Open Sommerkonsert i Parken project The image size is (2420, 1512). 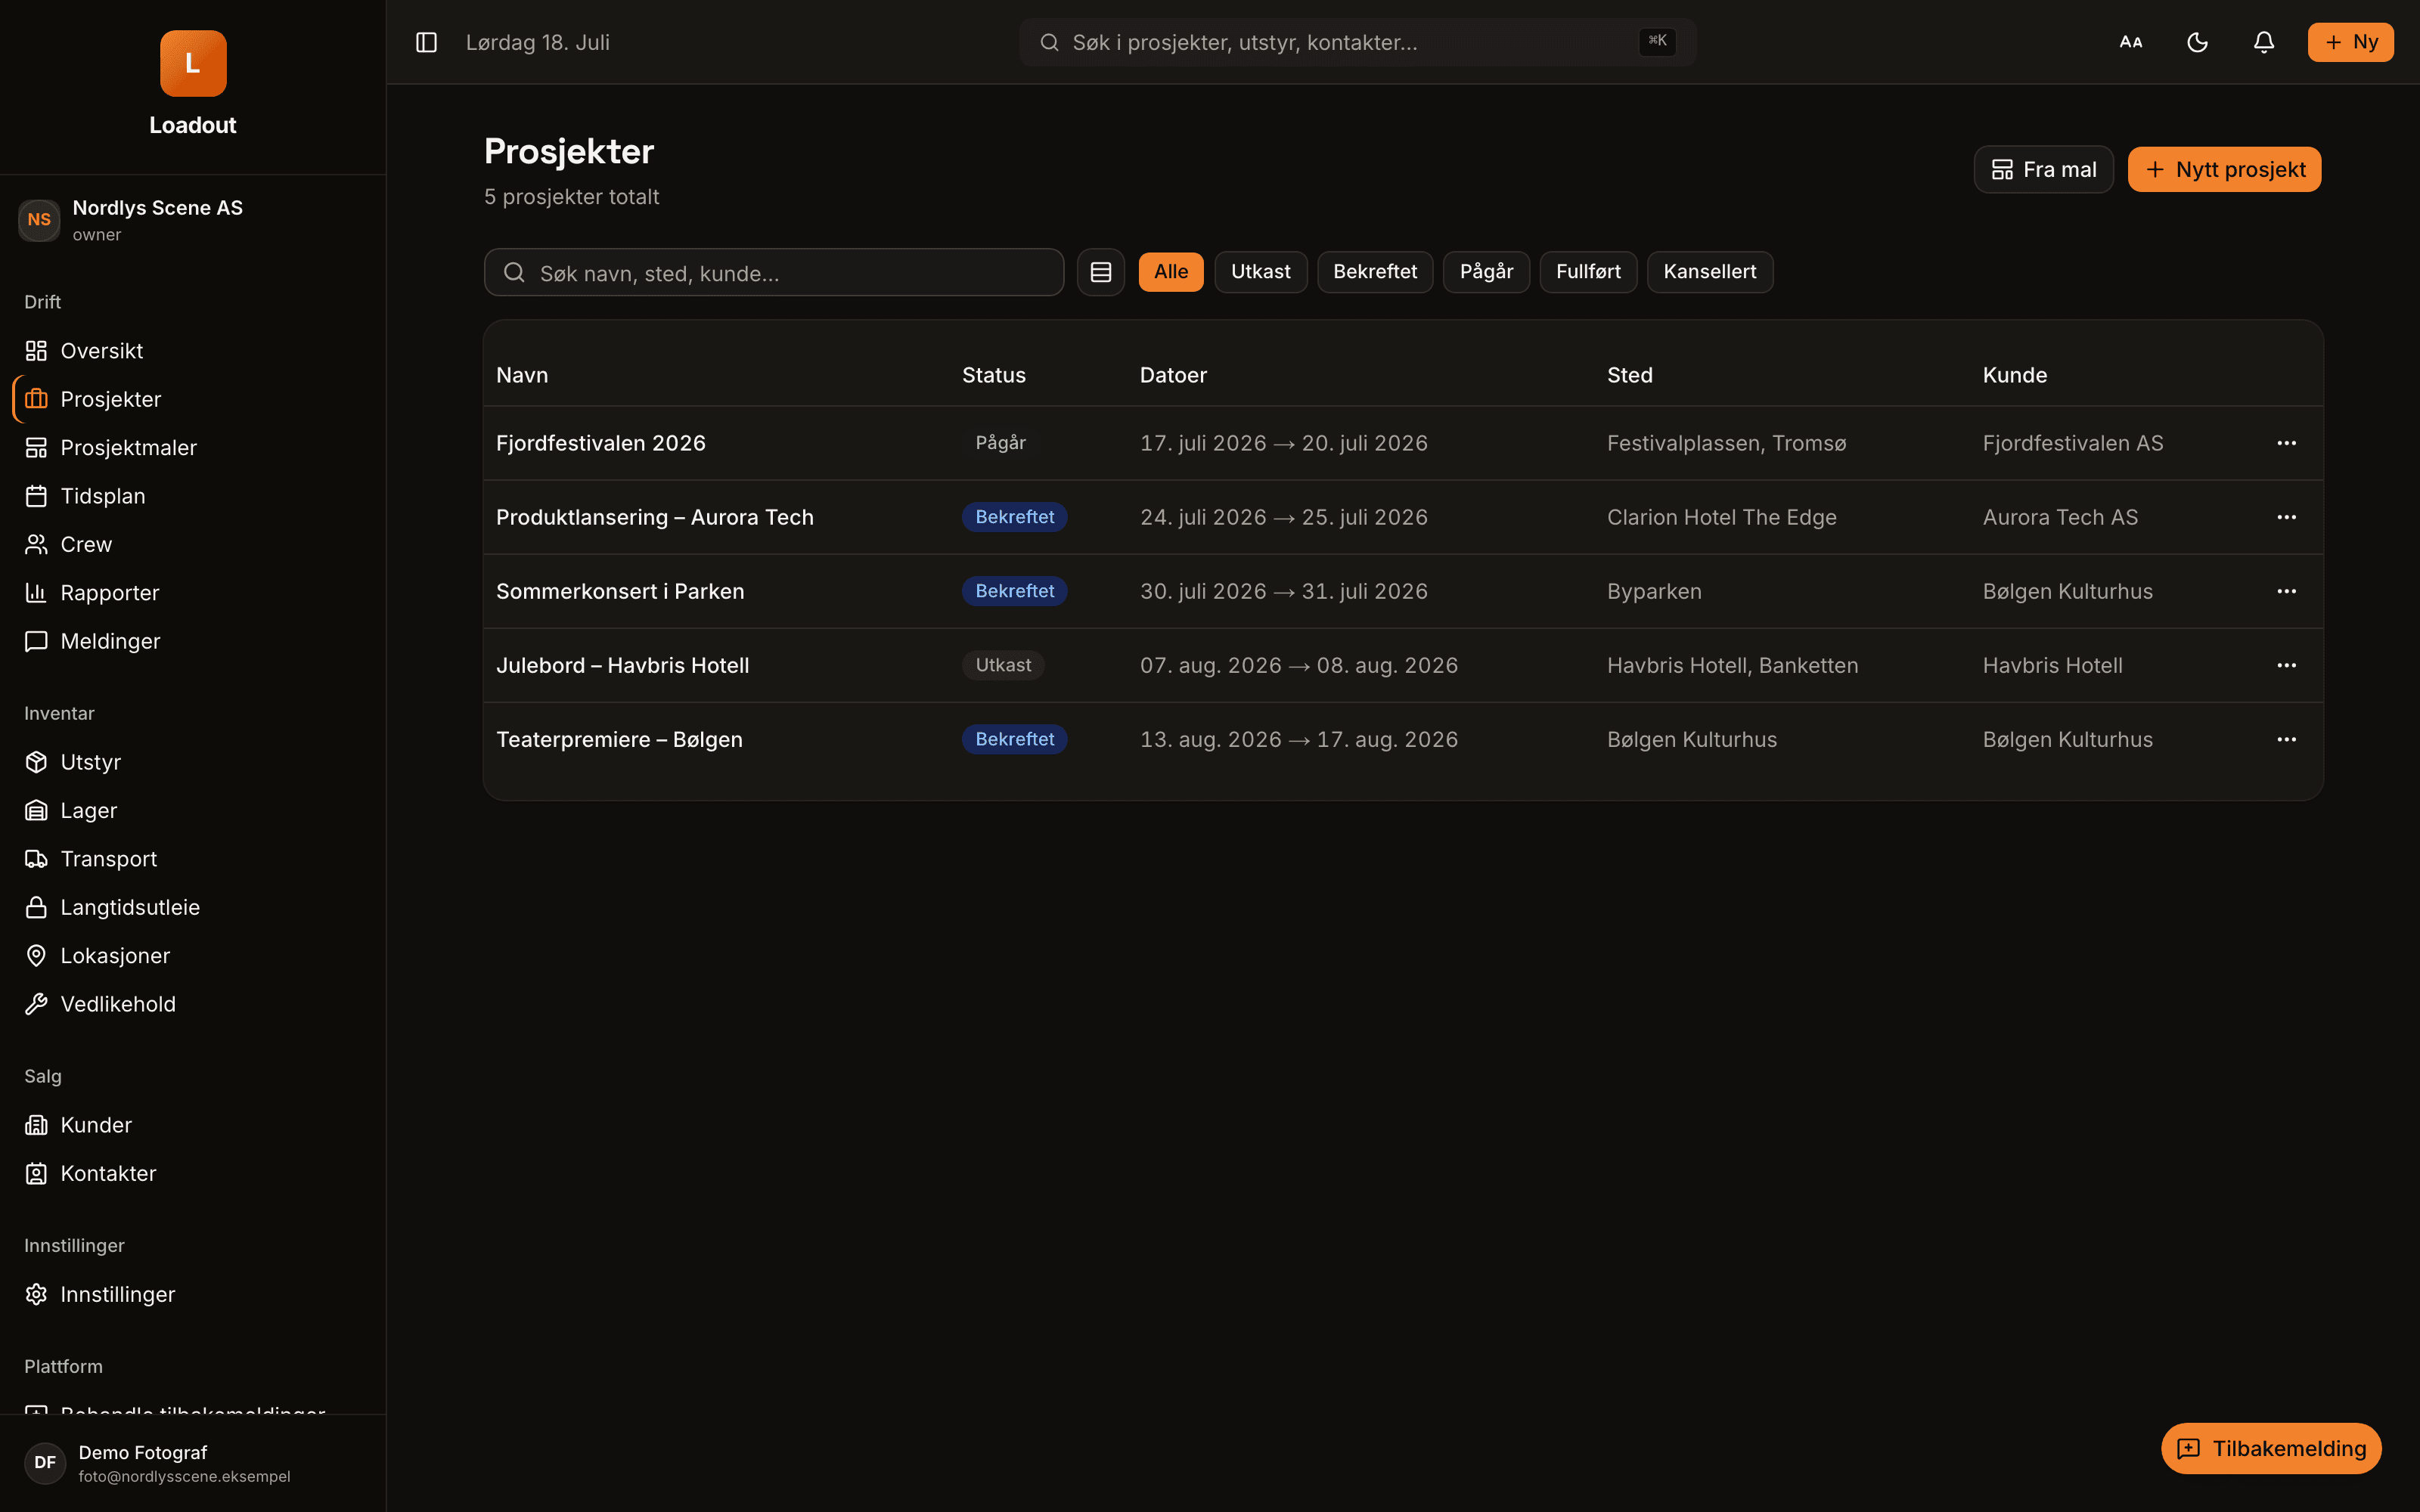pyautogui.click(x=620, y=591)
